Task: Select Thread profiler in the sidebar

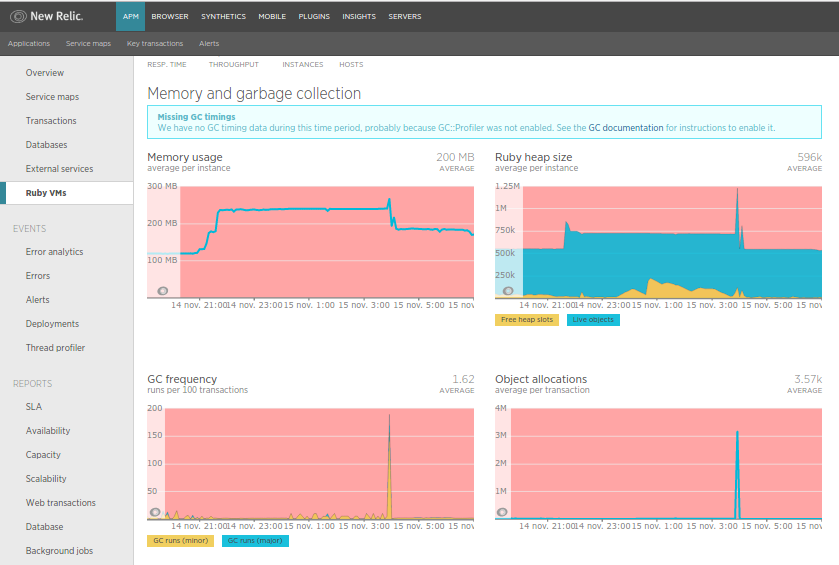Action: tap(55, 348)
